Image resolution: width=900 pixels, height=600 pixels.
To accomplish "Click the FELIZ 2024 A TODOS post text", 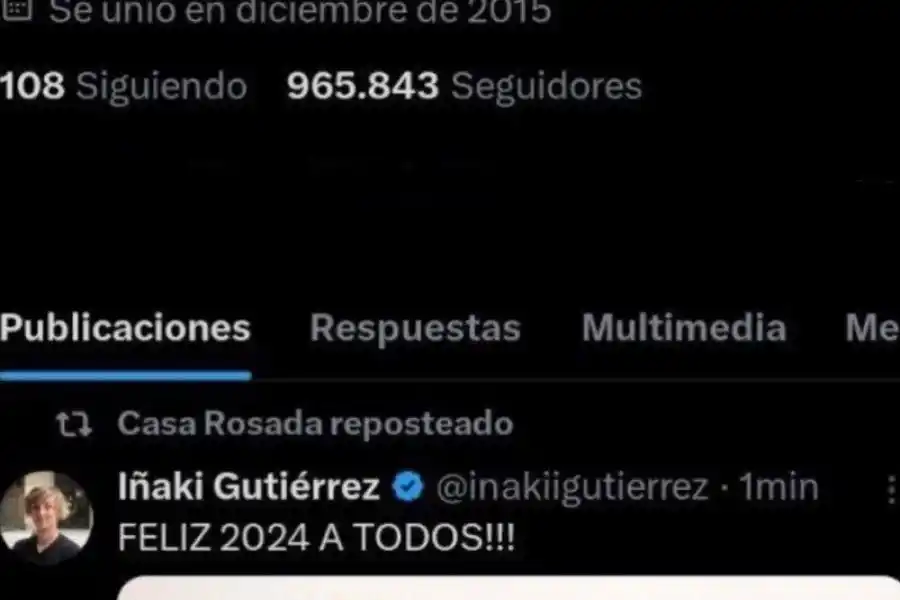I will [x=316, y=537].
